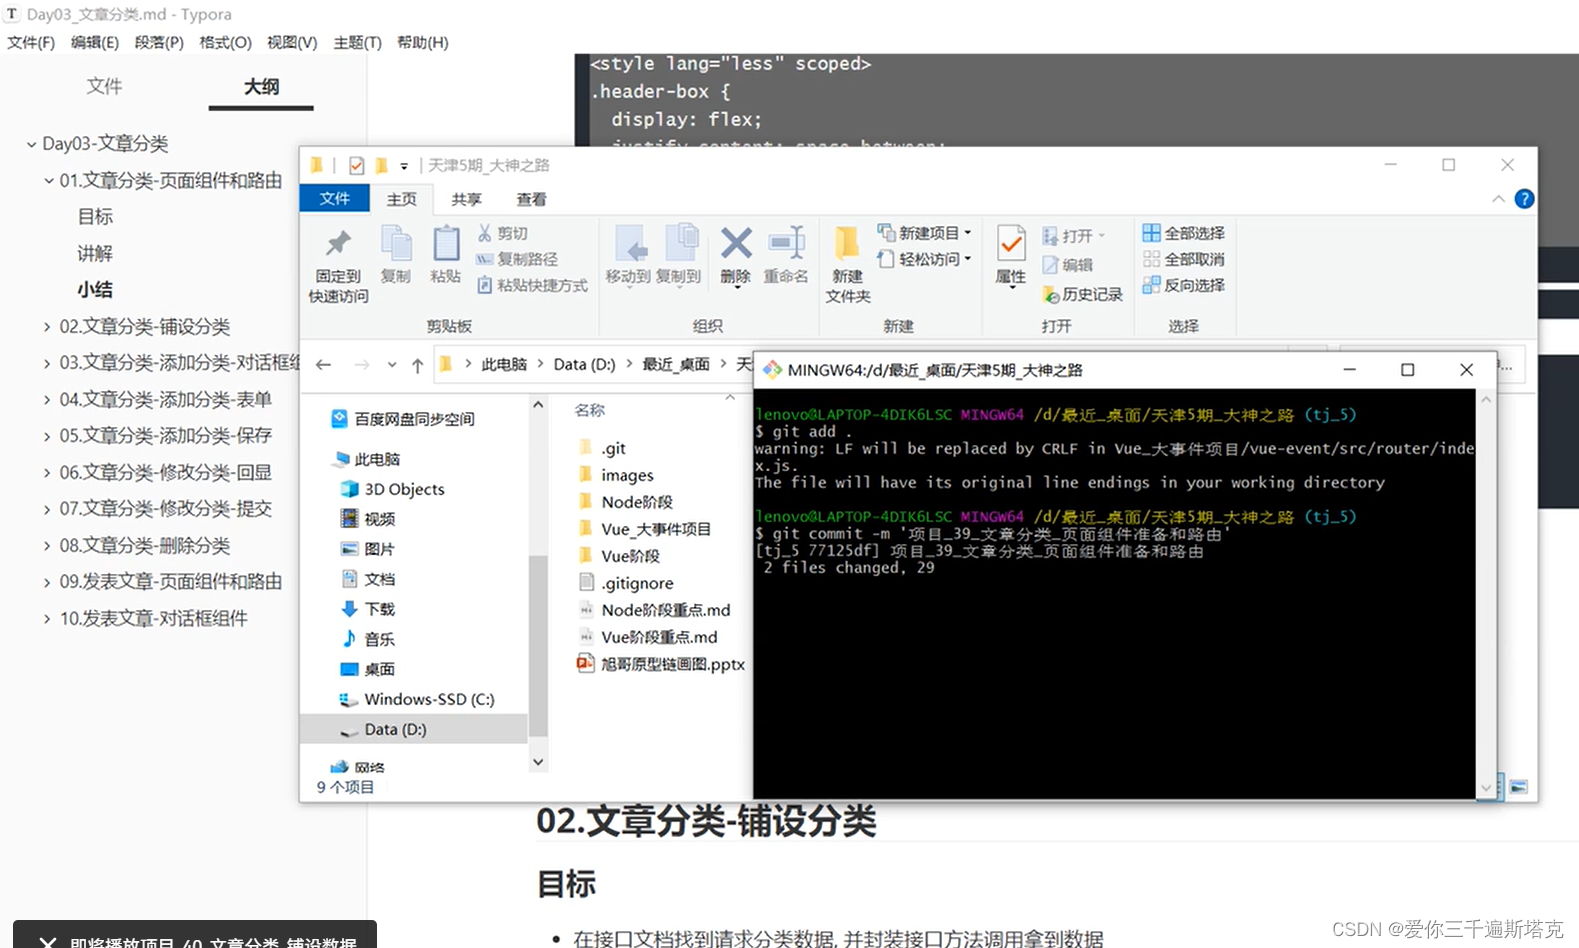Image resolution: width=1579 pixels, height=948 pixels.
Task: Click the Explorer forward arrow button
Action: [361, 365]
